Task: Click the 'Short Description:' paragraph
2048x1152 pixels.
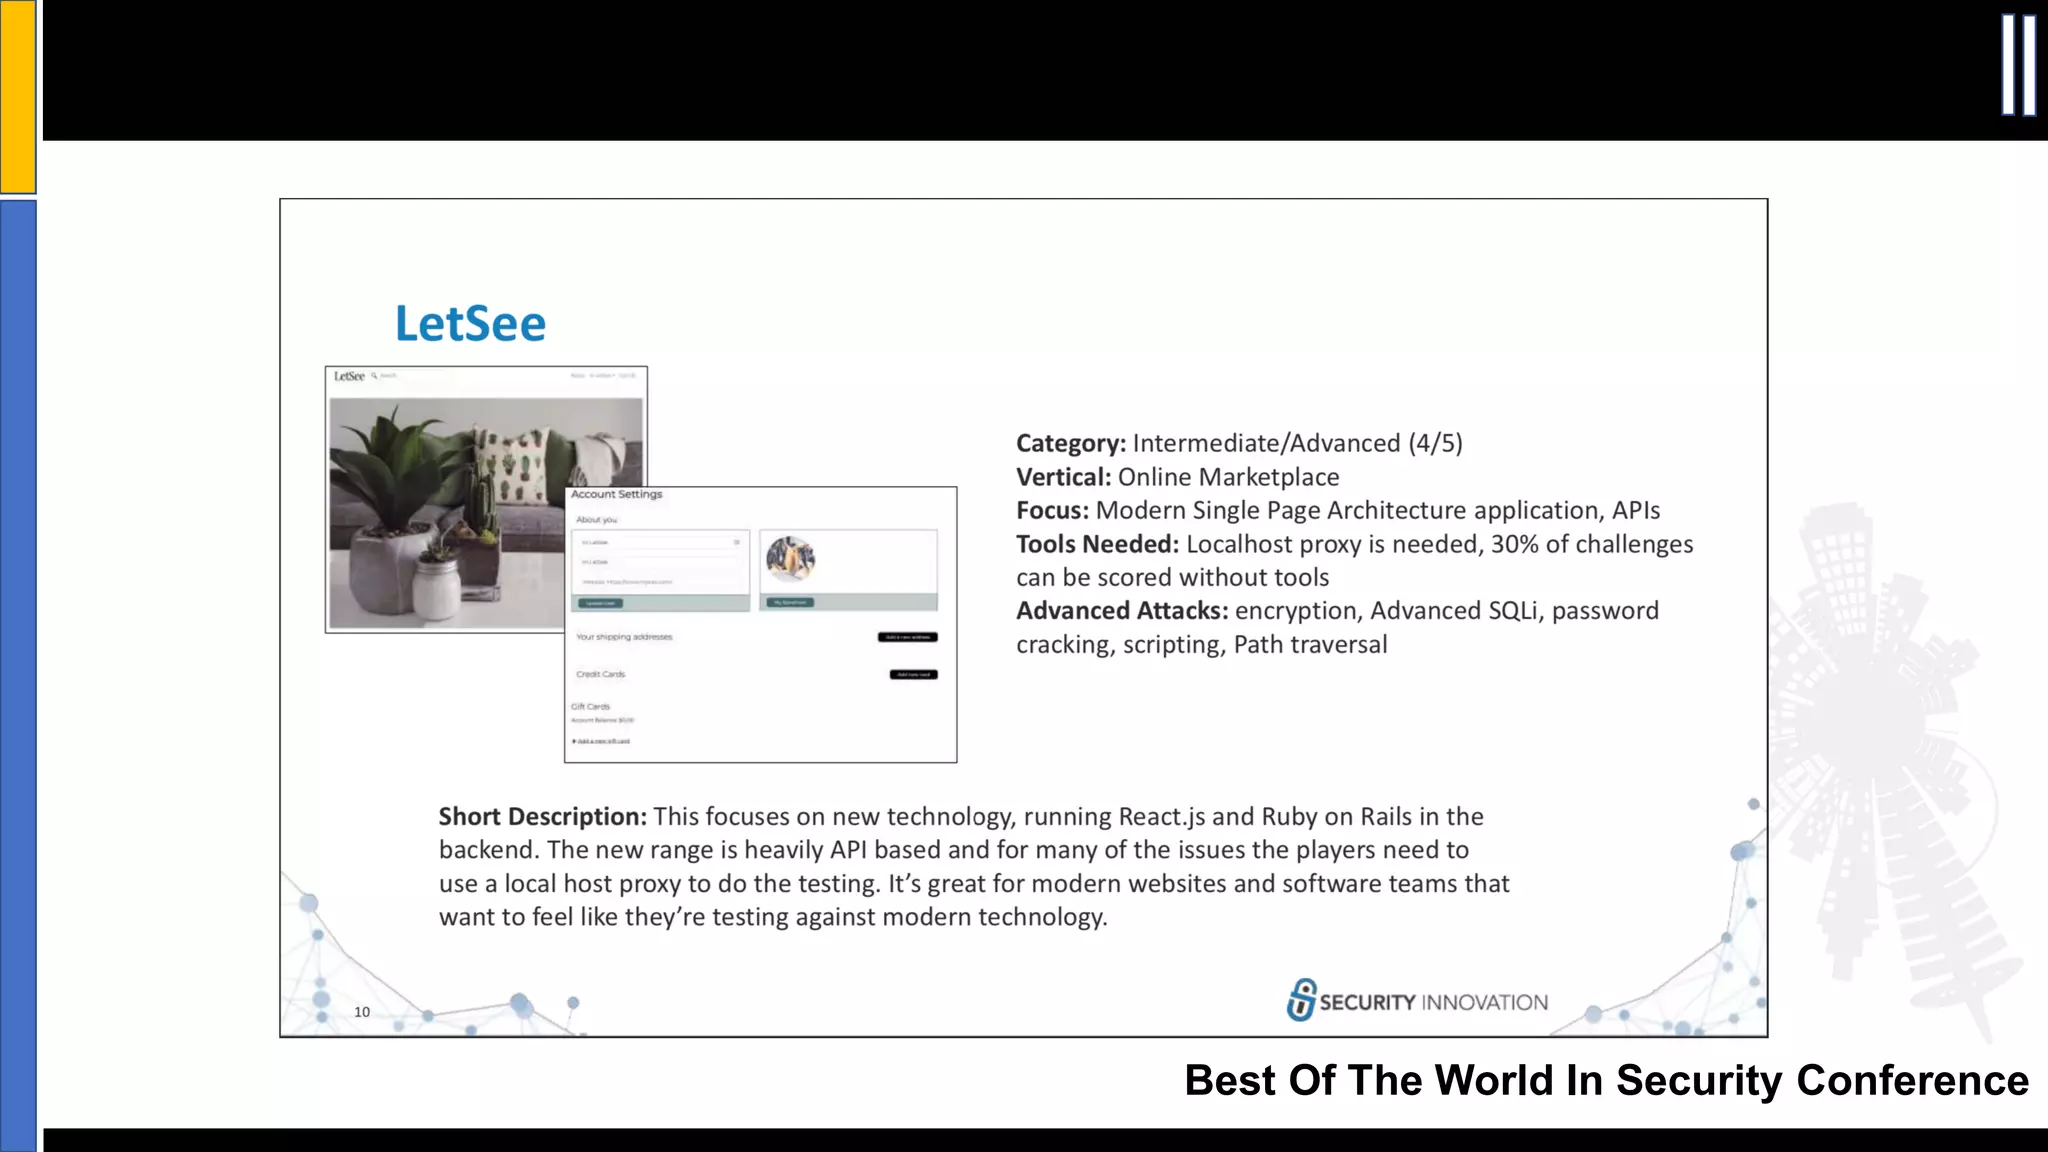Action: (974, 866)
